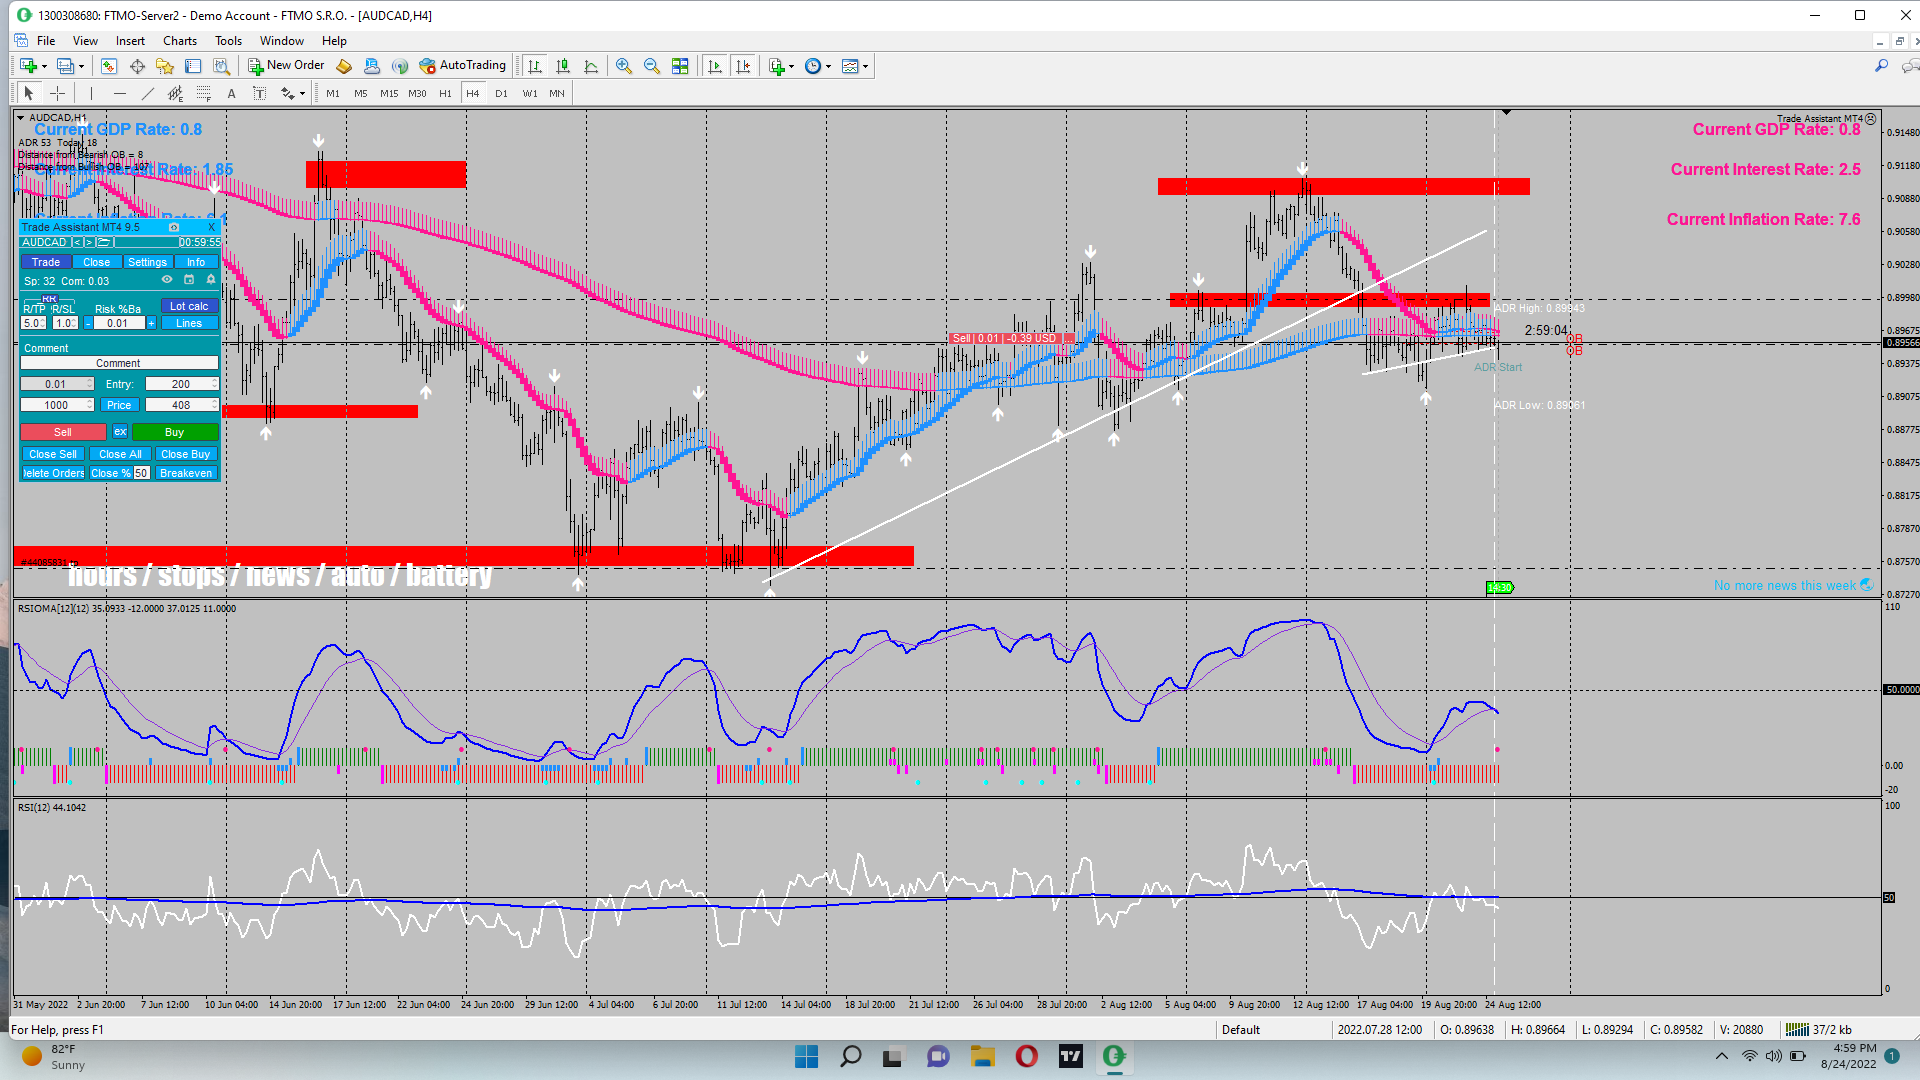Click the Comment input field
Image resolution: width=1920 pixels, height=1080 pixels.
point(118,363)
